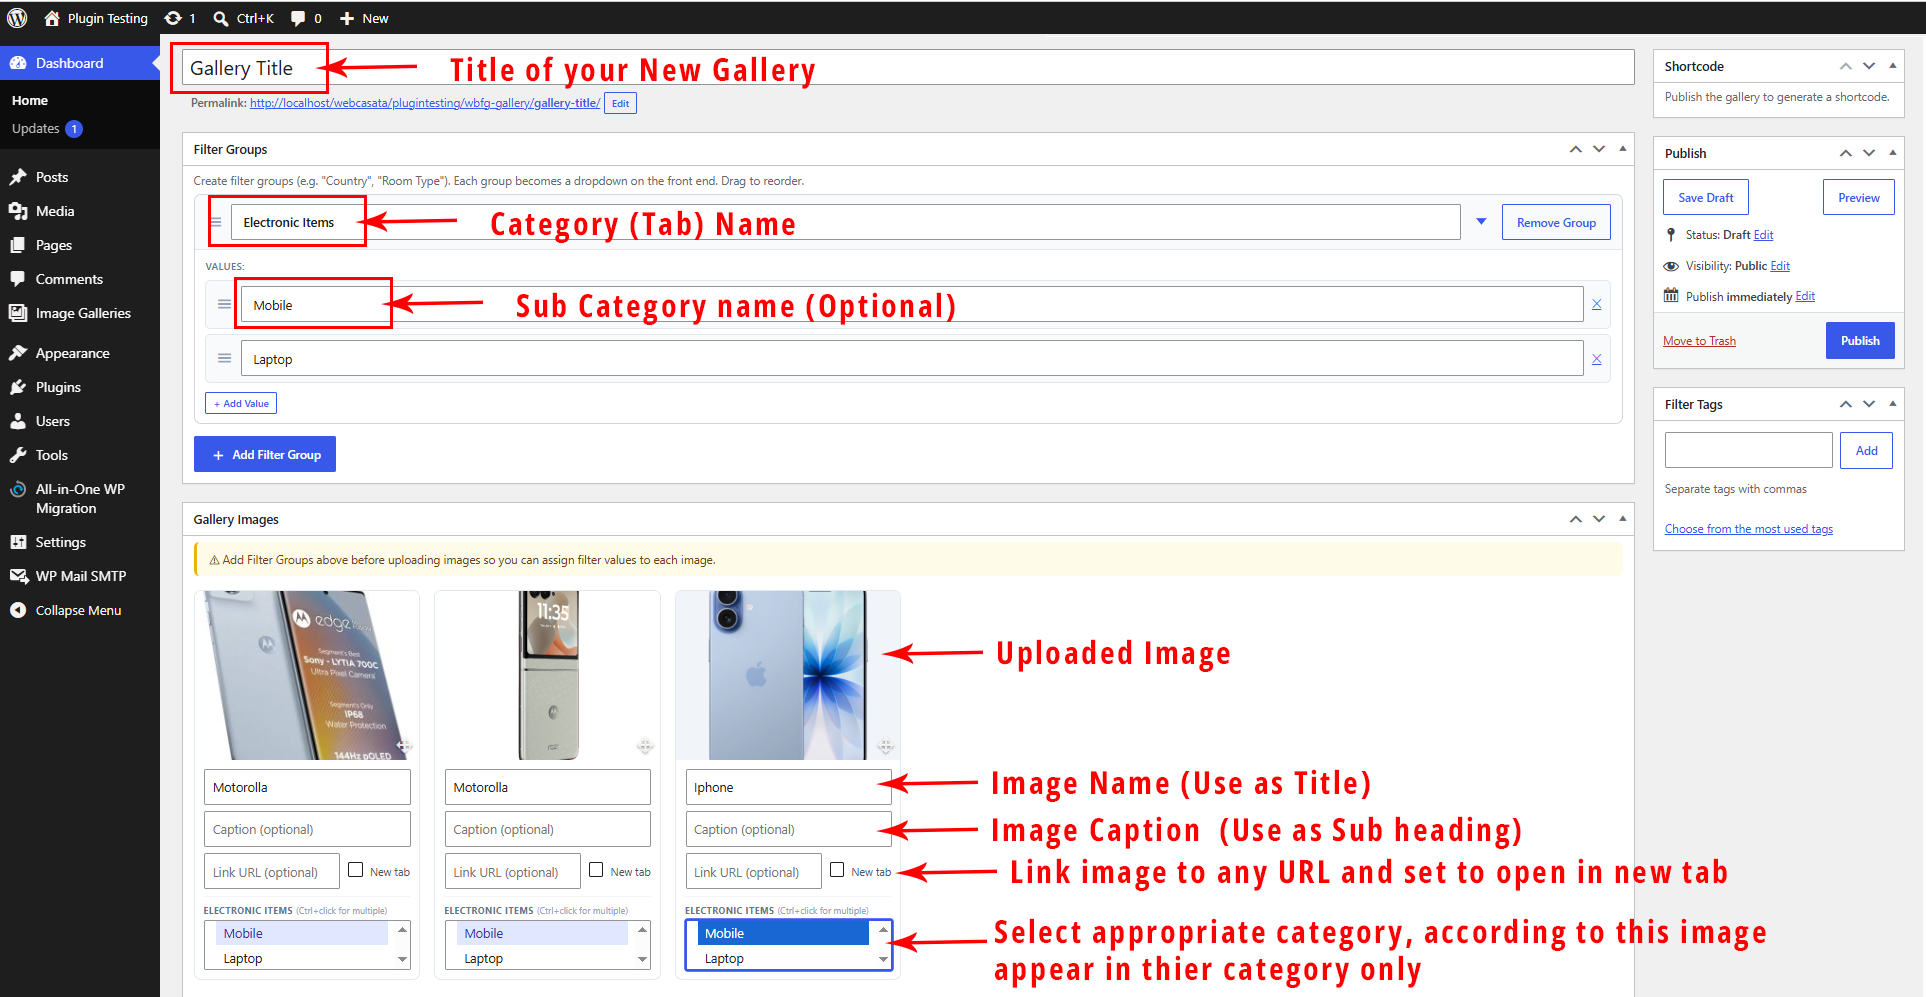Select the Iphone image thumbnail
Image resolution: width=1926 pixels, height=997 pixels.
point(788,675)
